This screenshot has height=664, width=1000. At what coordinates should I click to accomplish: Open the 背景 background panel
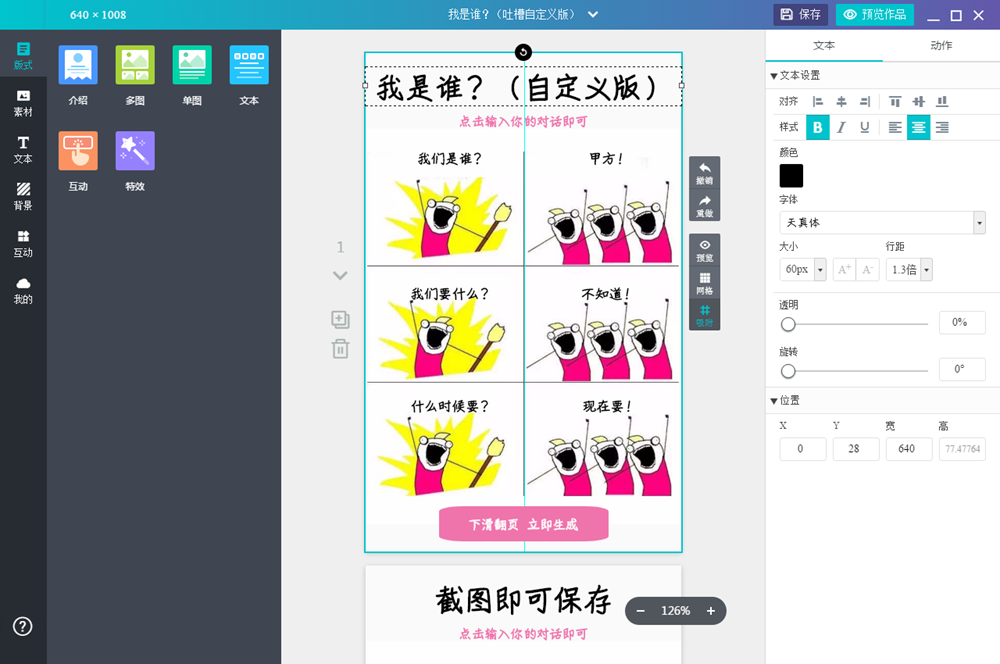click(x=22, y=195)
